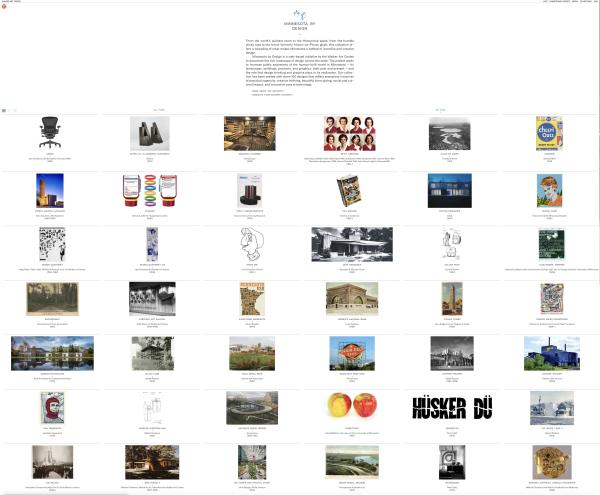The image size is (600, 495).
Task: Open the abstract scribble artwork
Action: coord(552,299)
